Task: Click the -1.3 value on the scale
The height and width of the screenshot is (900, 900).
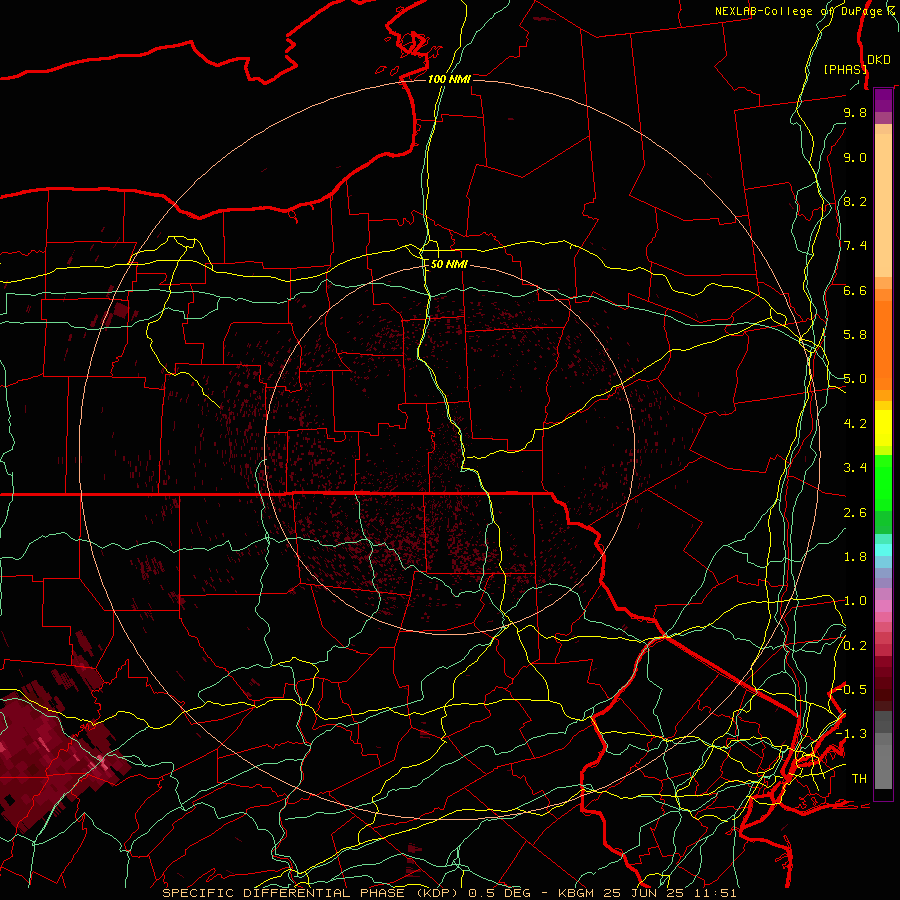Action: [851, 734]
